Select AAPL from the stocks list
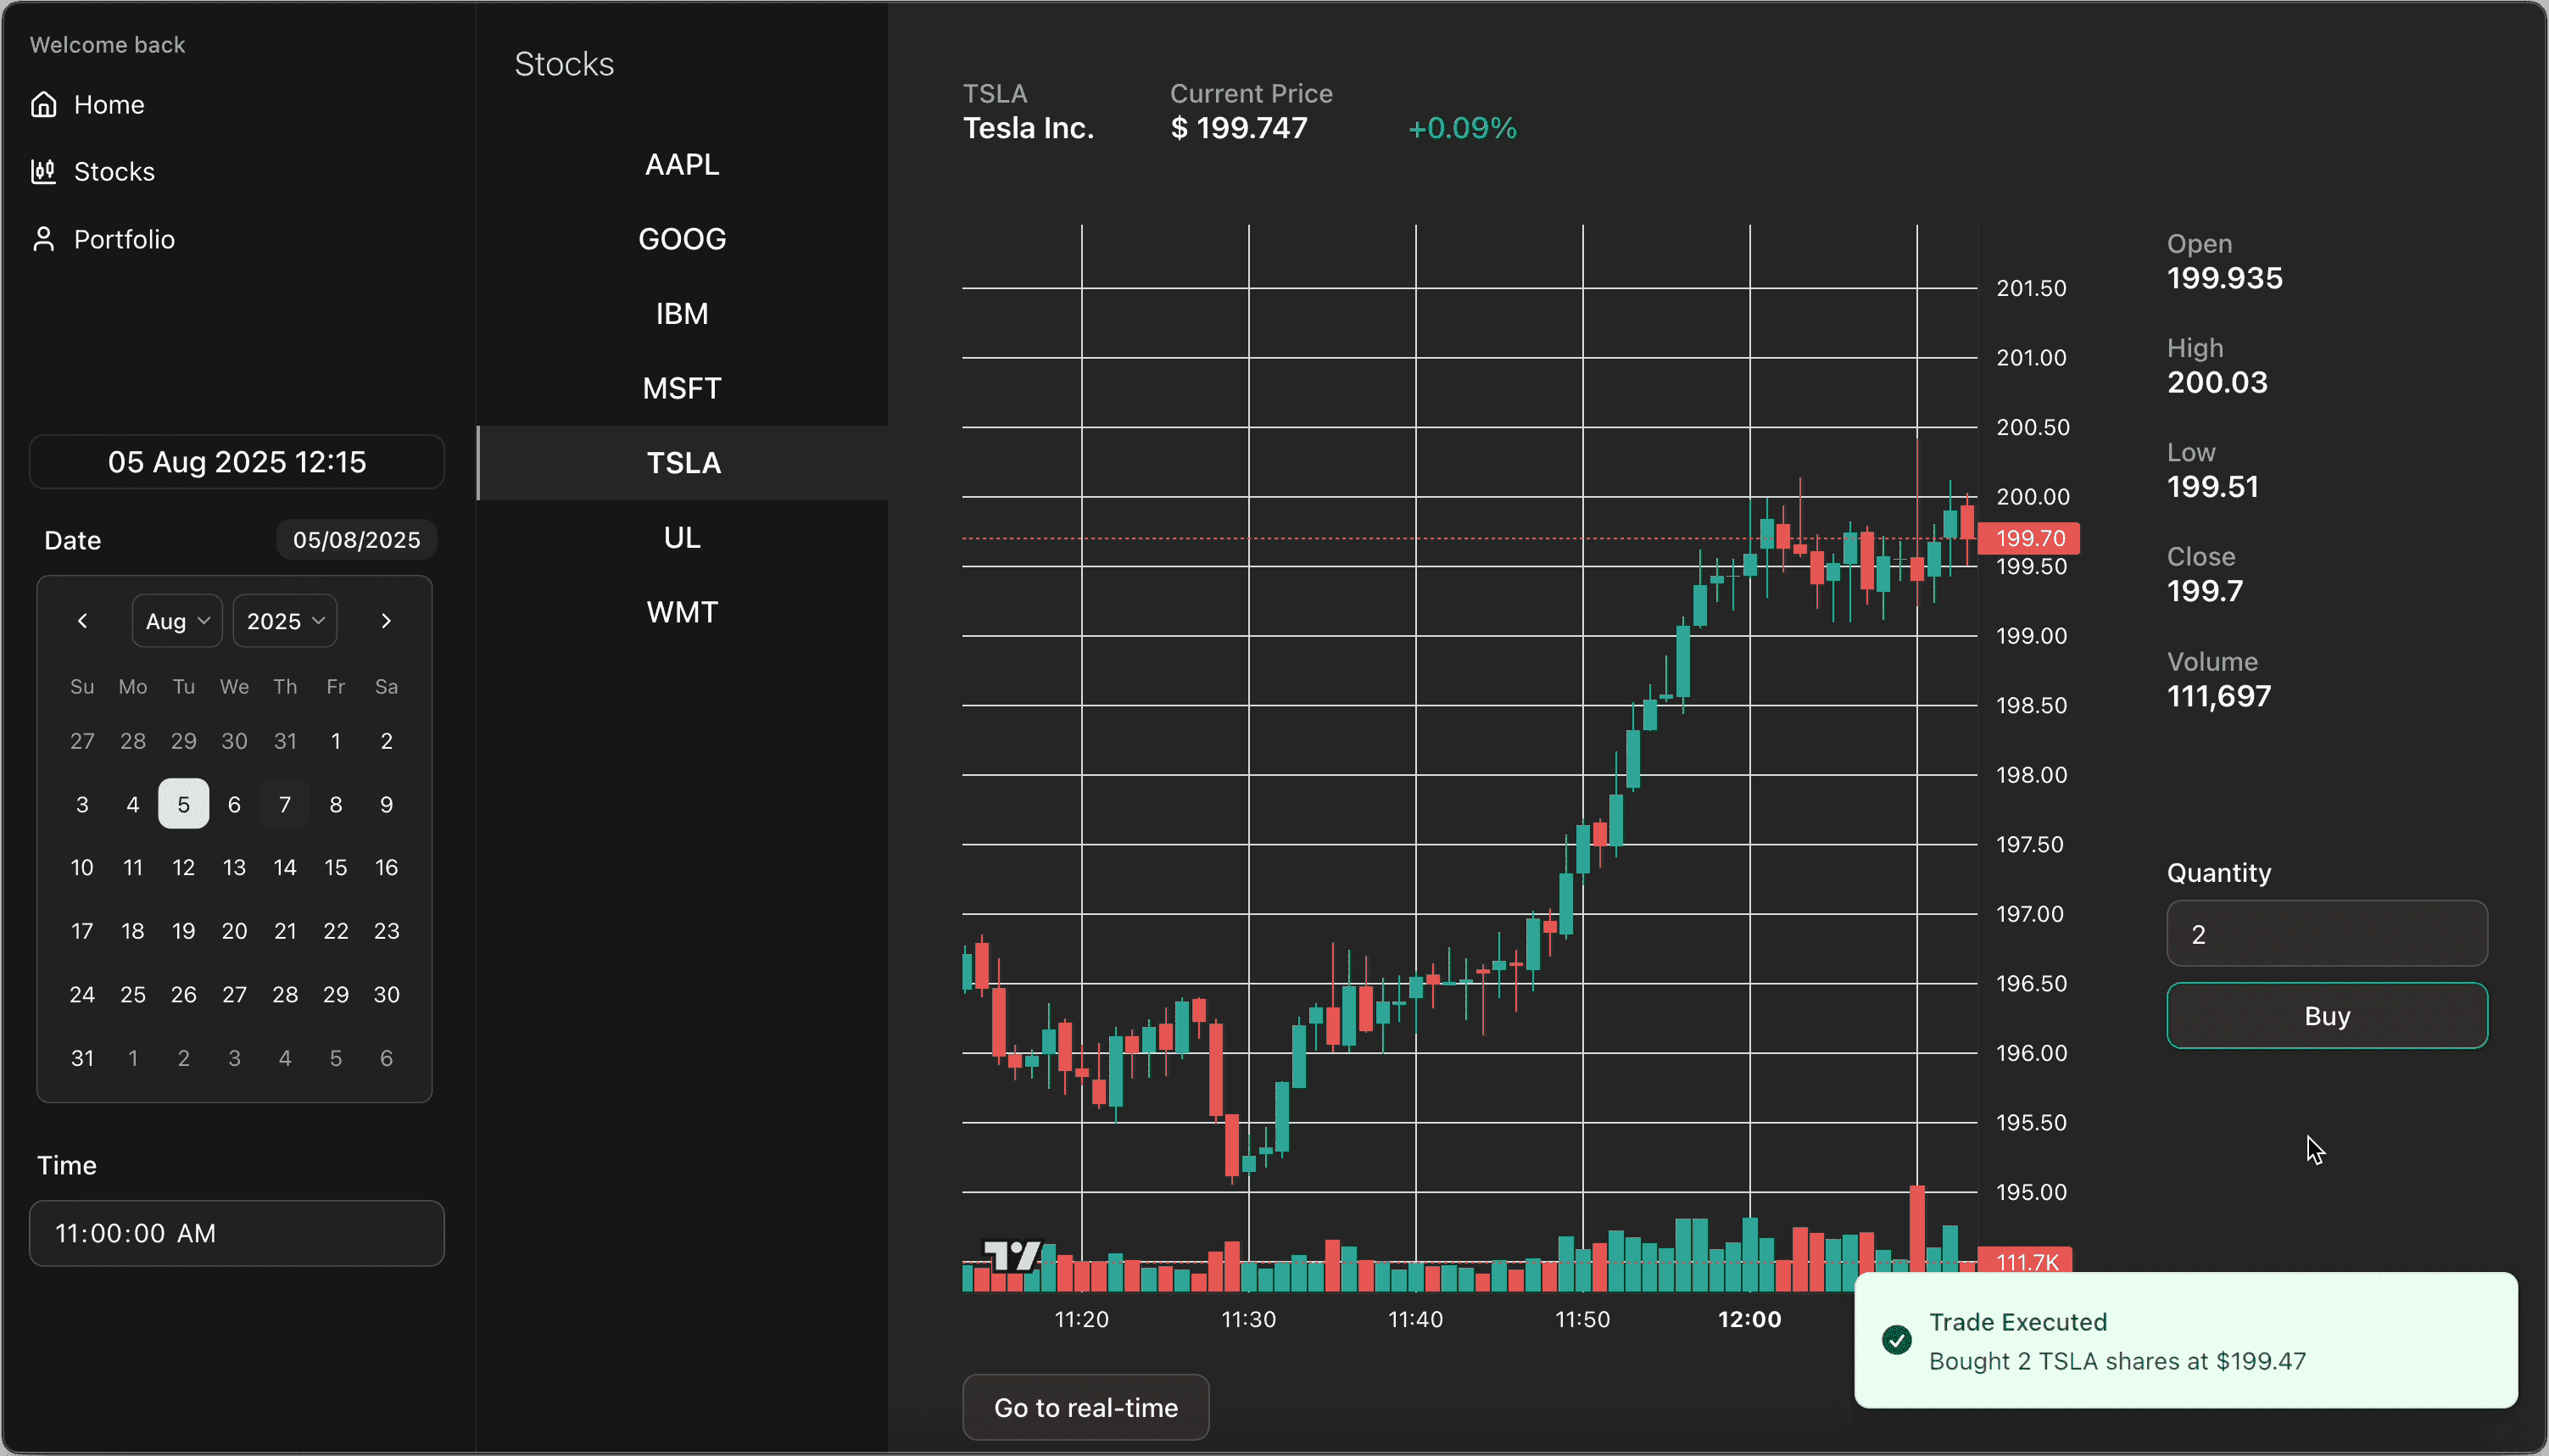Image resolution: width=2549 pixels, height=1456 pixels. [x=682, y=164]
